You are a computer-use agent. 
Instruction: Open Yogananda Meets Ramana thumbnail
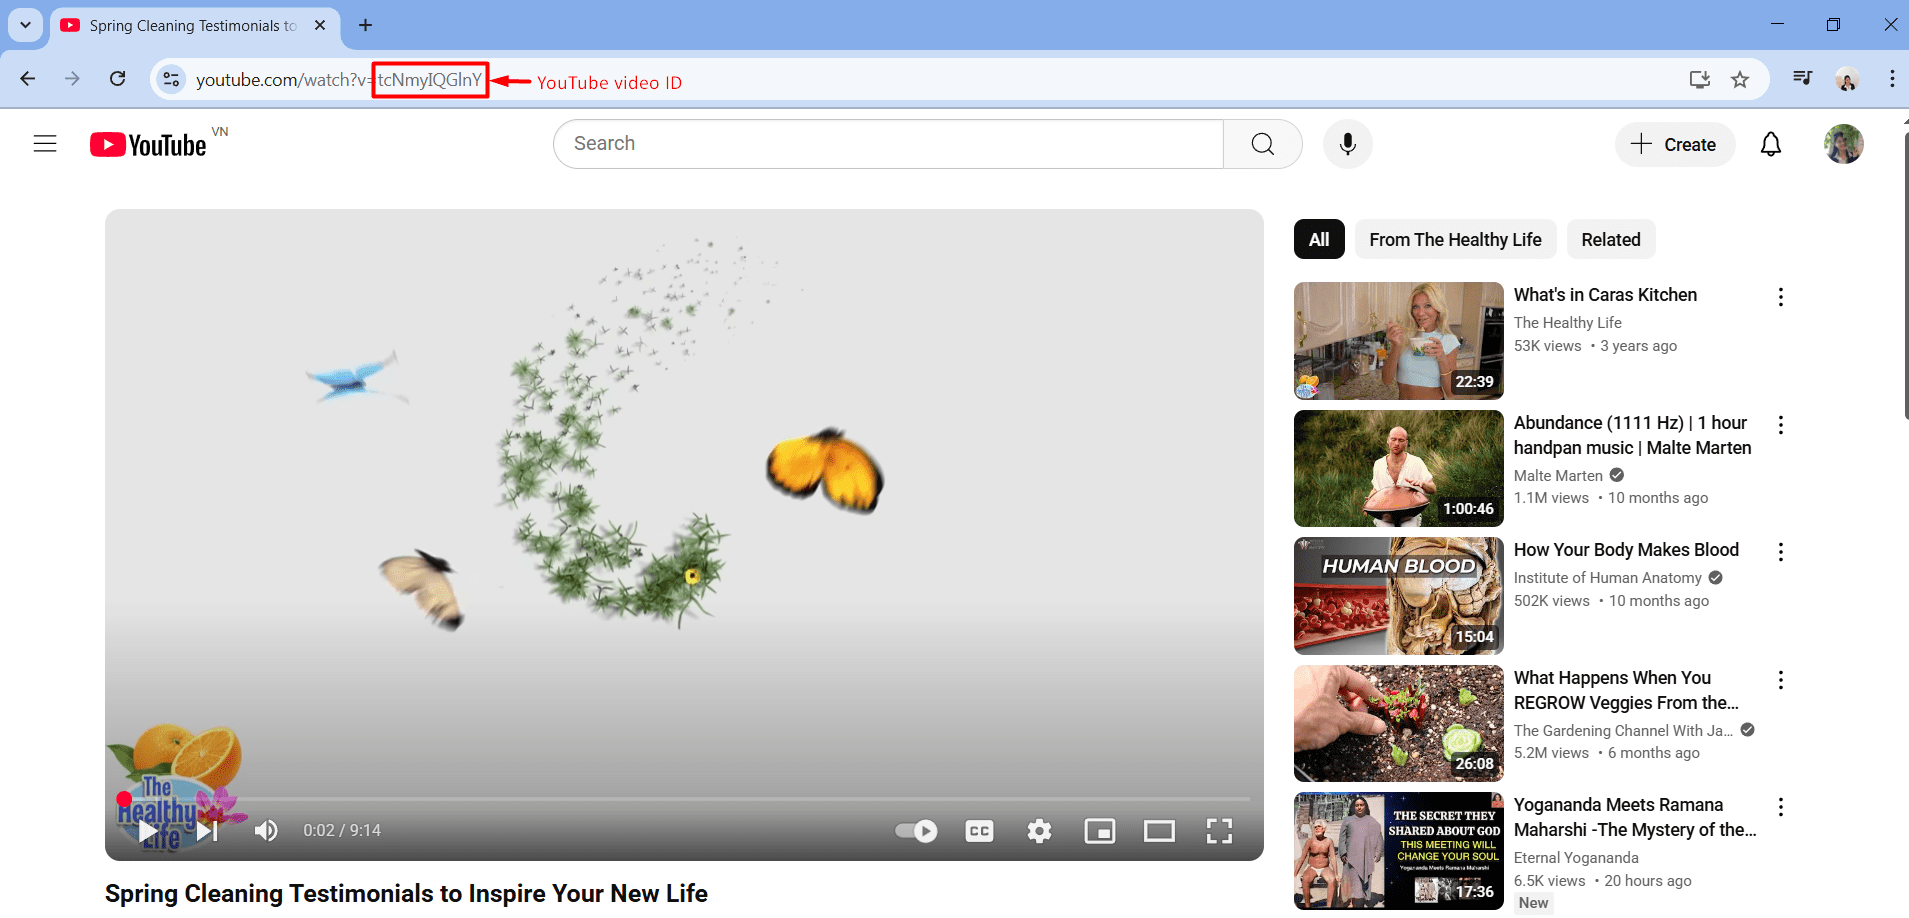[1398, 851]
